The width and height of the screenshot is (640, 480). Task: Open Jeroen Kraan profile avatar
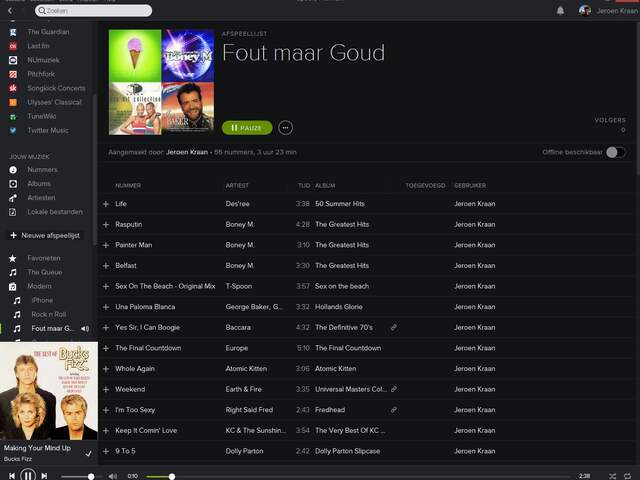(584, 11)
